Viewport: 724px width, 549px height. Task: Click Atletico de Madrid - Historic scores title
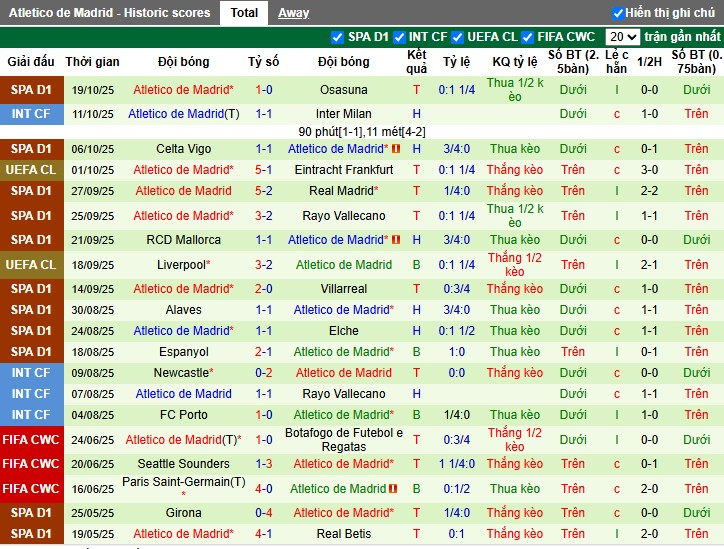[109, 13]
